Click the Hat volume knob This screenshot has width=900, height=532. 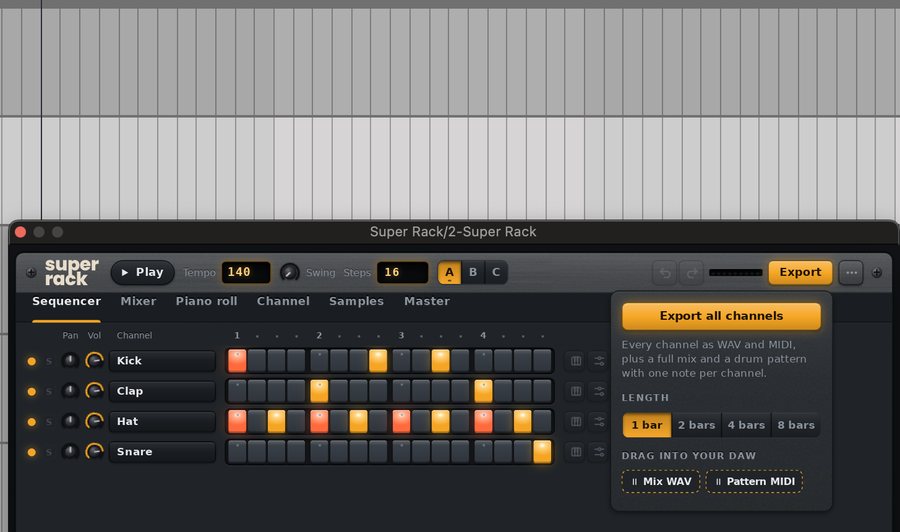(x=94, y=421)
